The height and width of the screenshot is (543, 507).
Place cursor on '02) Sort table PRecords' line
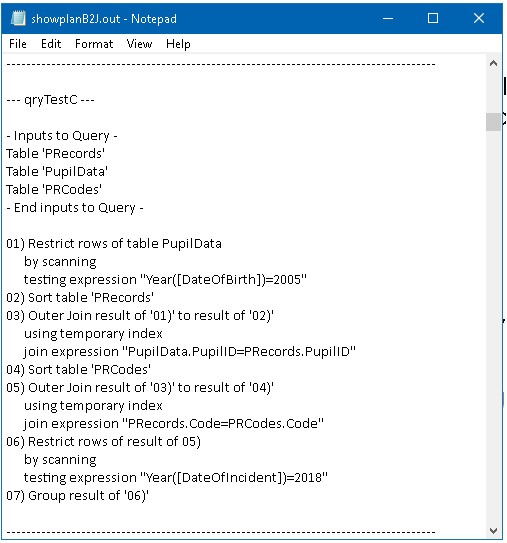tap(80, 297)
